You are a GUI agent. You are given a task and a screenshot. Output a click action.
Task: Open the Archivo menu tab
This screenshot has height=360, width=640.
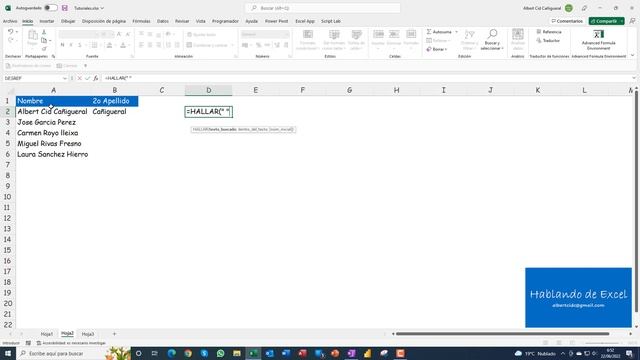(10, 21)
